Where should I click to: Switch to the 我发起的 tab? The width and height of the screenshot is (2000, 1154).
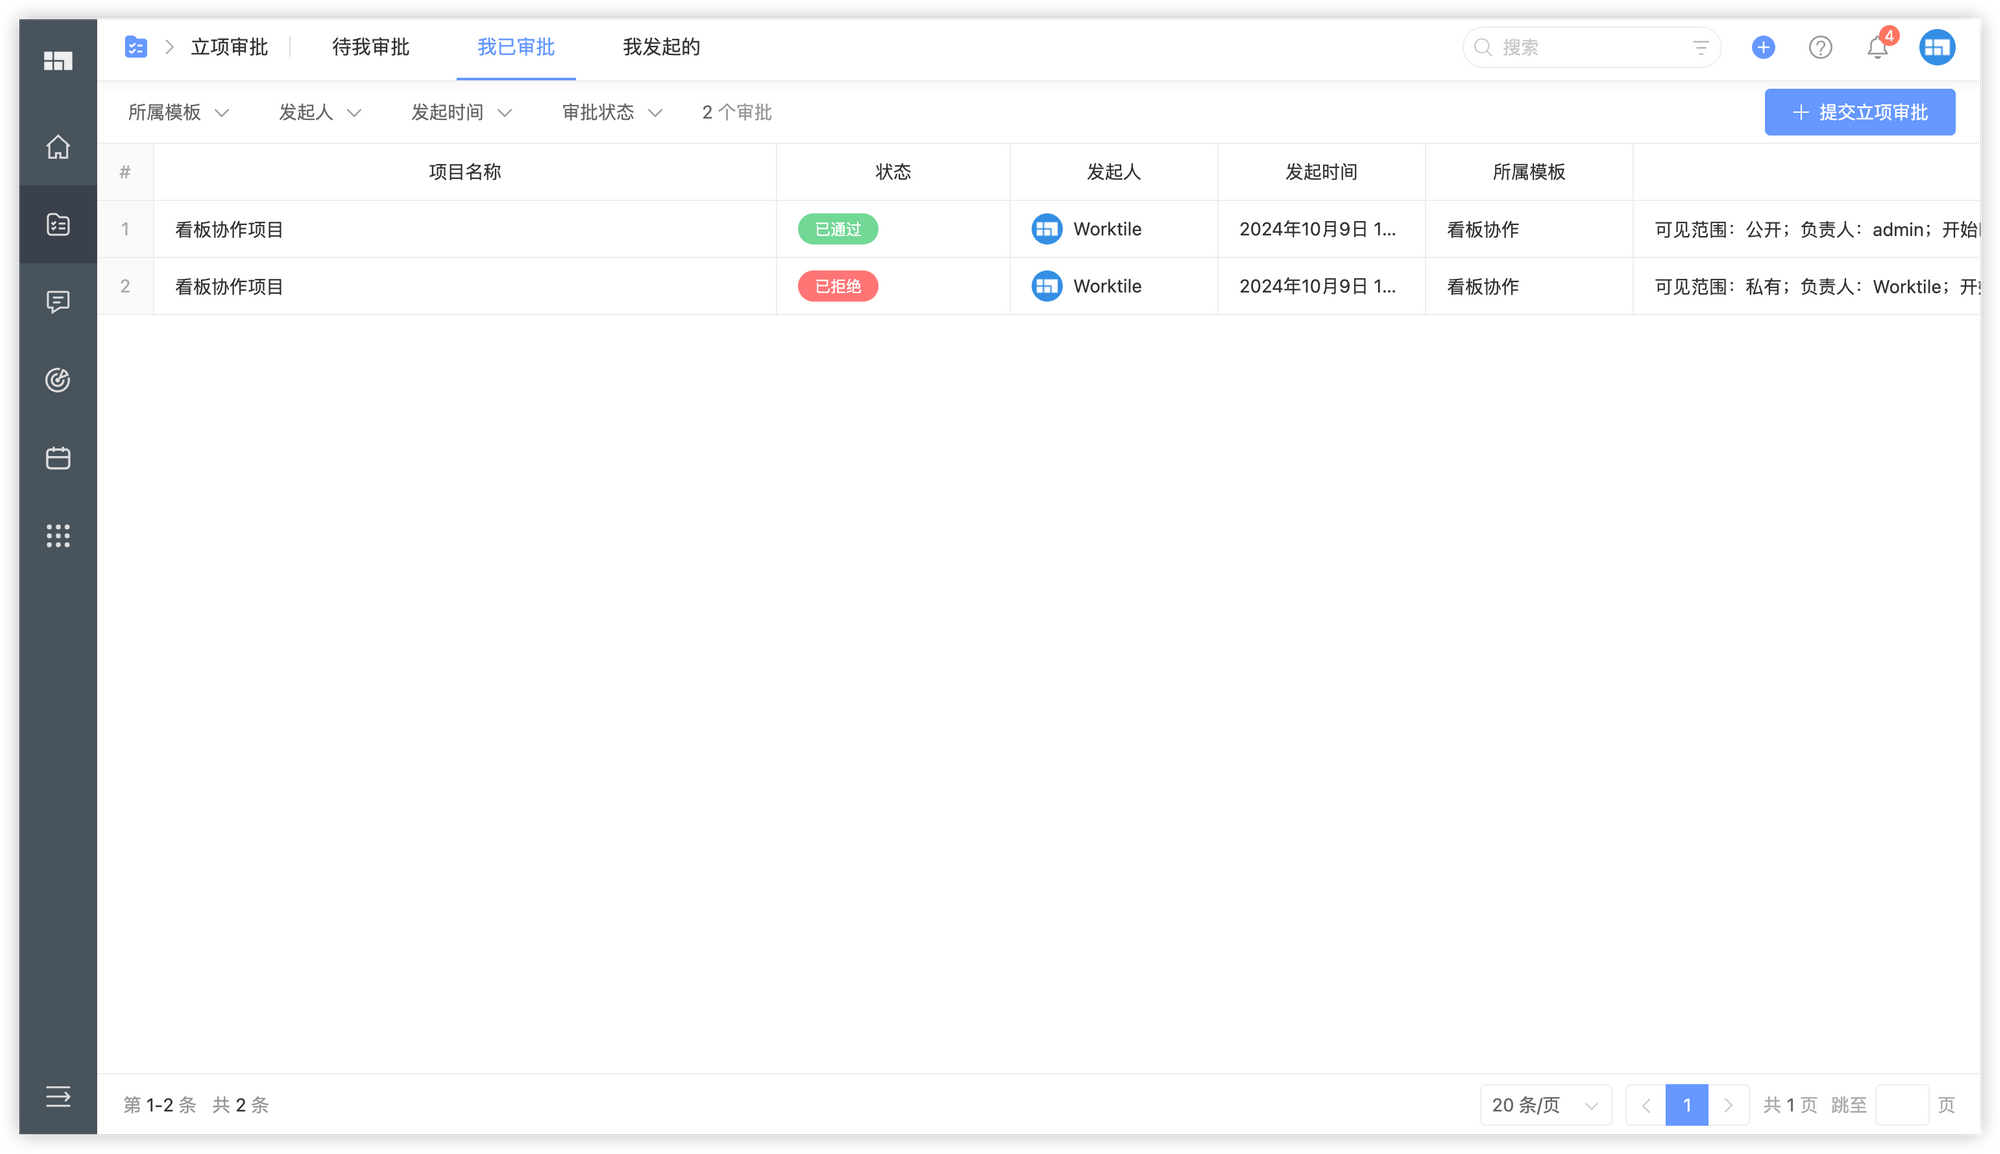(x=660, y=47)
